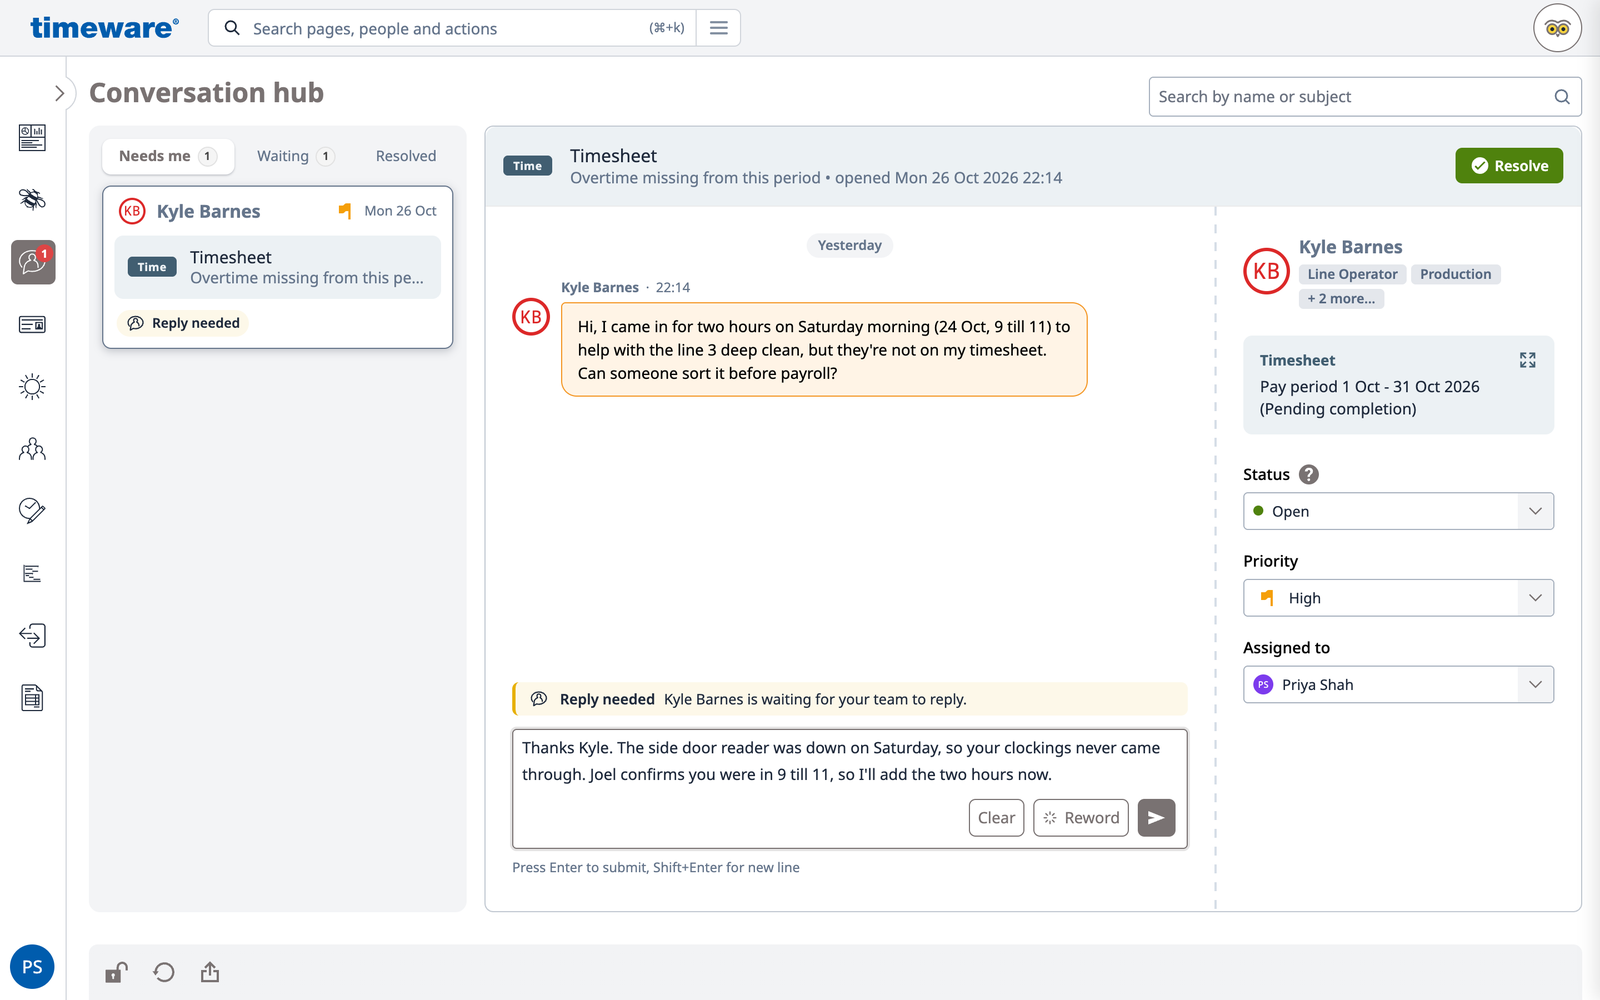Expand the sidebar with chevron arrow
1600x1000 pixels.
point(59,93)
